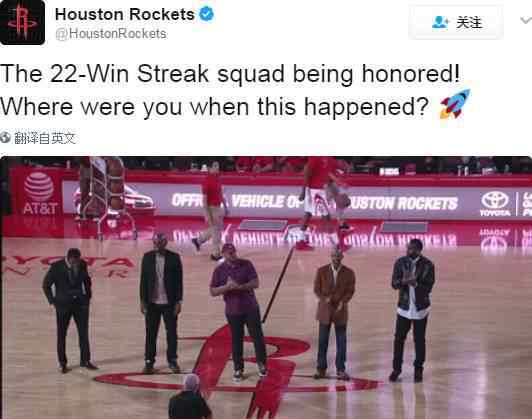Click the Houston Rockets banner text
Image resolution: width=532 pixels, height=419 pixels.
click(403, 203)
